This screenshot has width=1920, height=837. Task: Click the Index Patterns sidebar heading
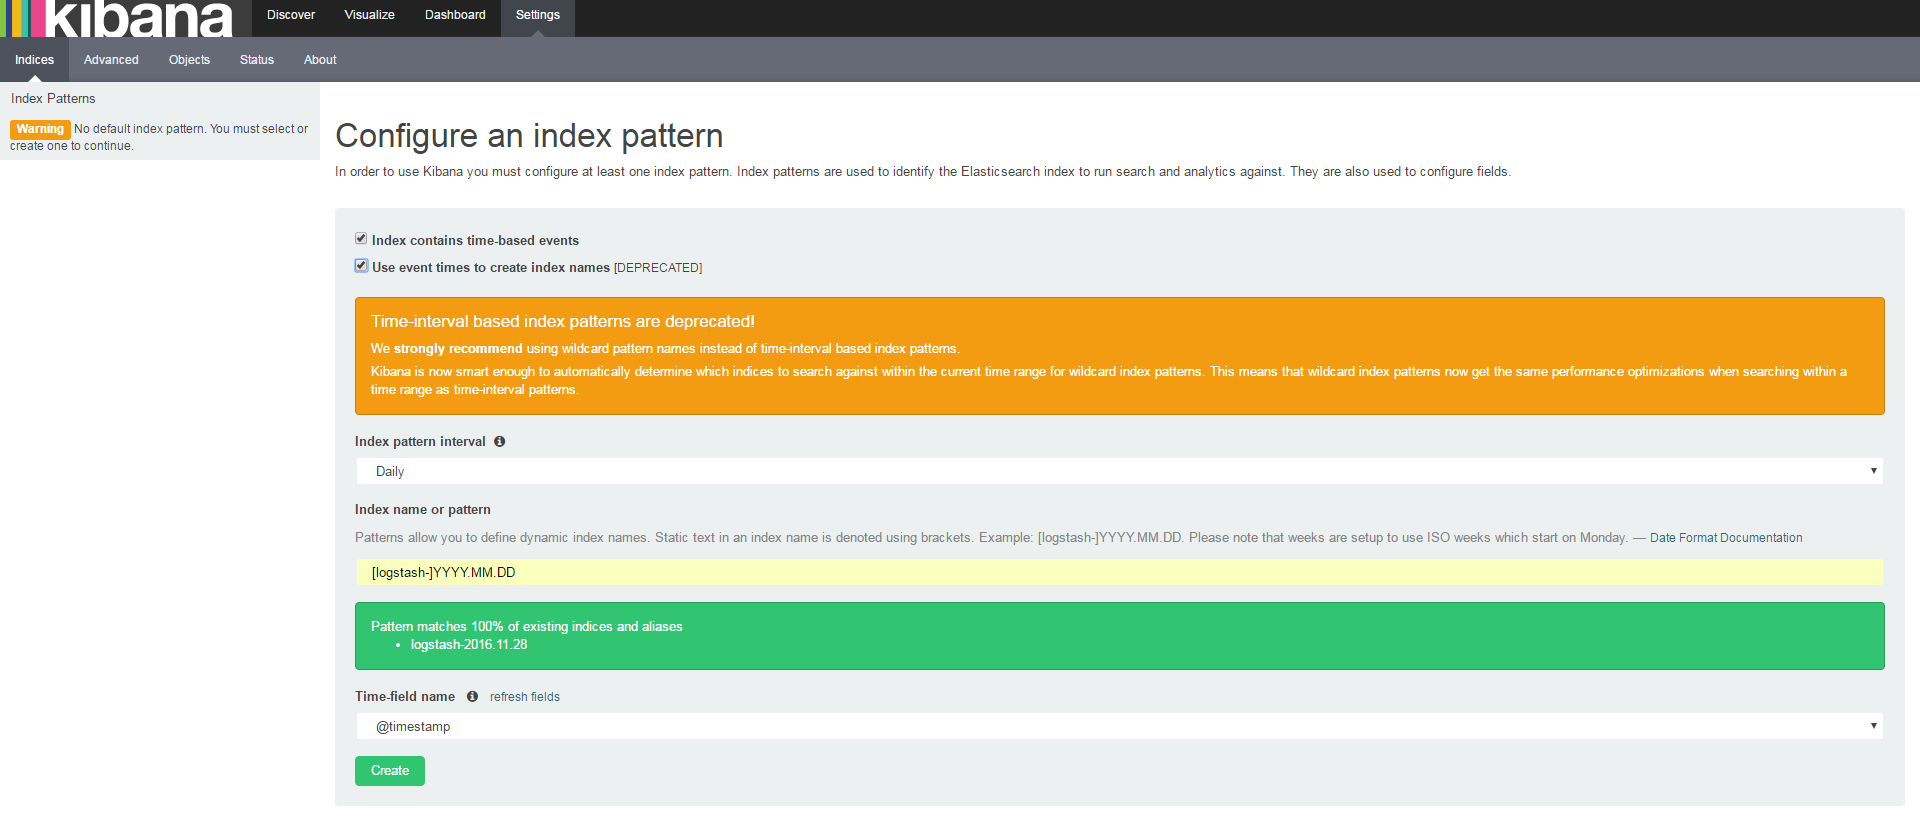coord(53,99)
